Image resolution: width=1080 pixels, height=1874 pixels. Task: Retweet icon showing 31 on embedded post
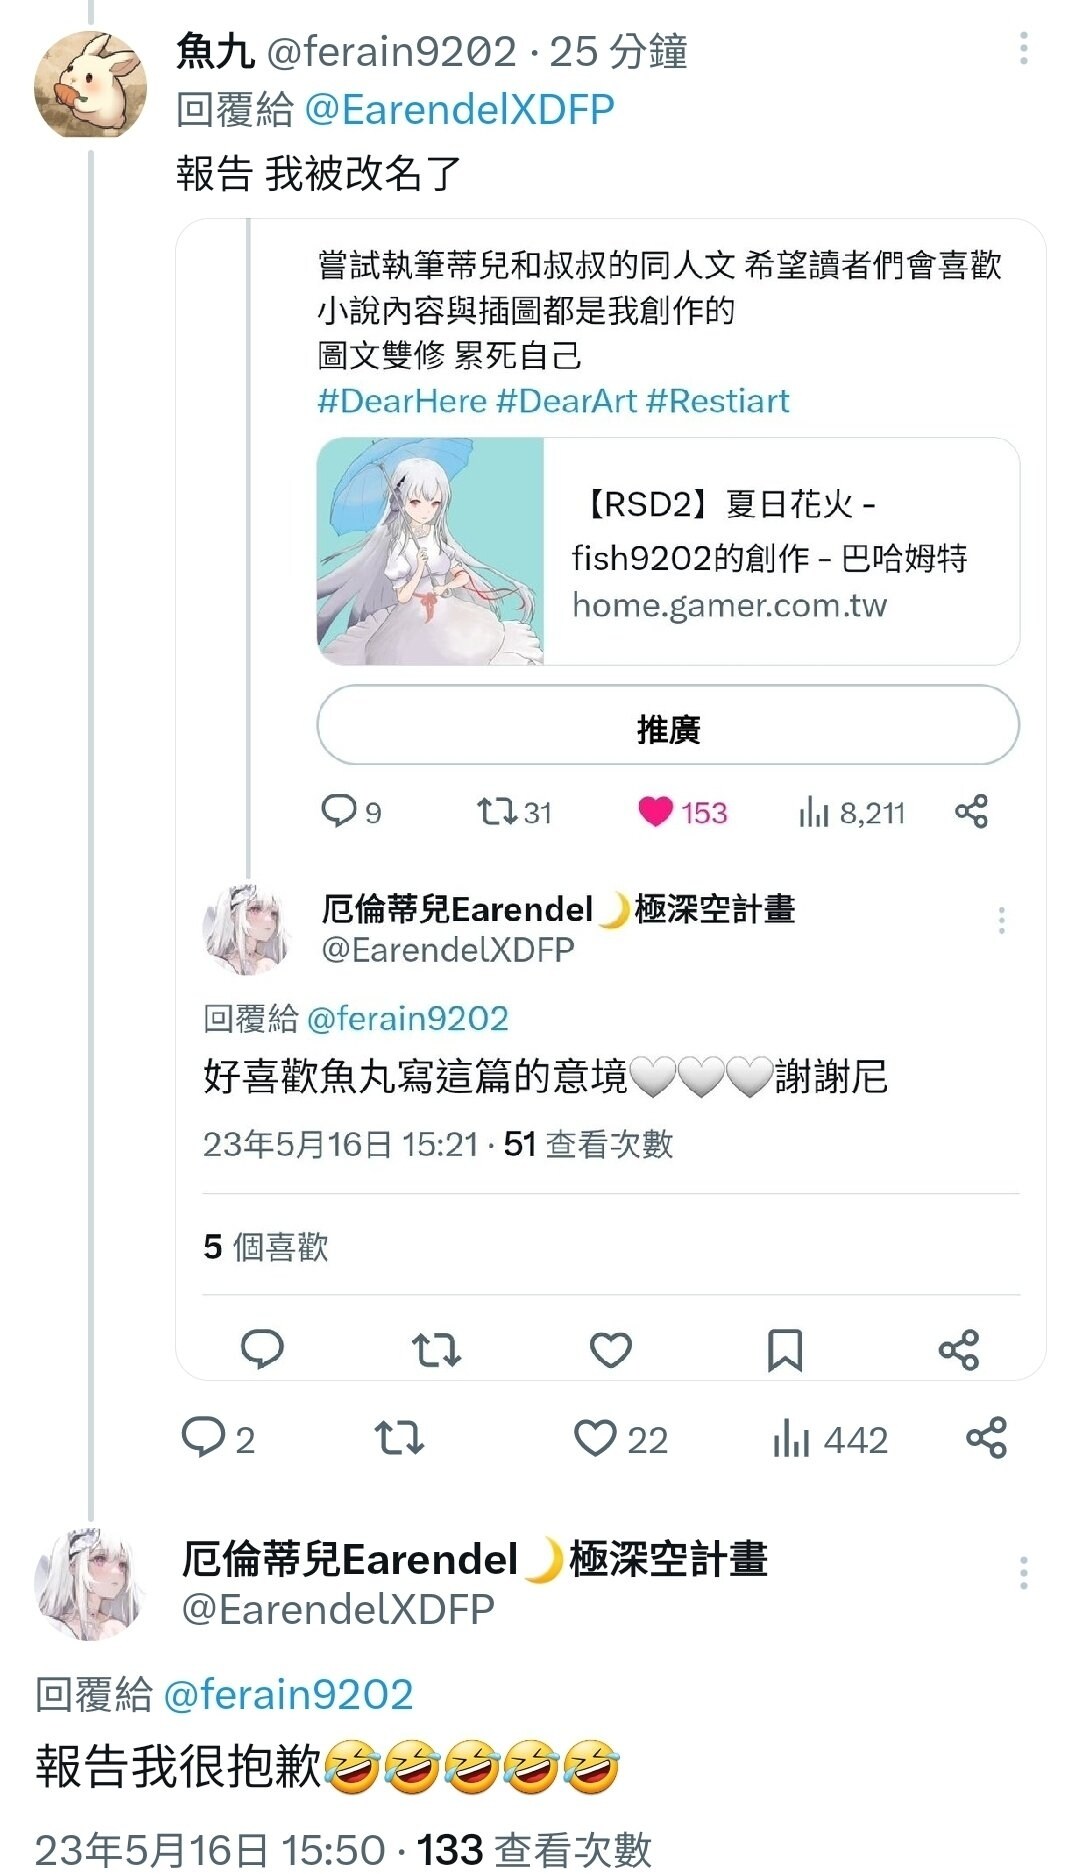514,812
